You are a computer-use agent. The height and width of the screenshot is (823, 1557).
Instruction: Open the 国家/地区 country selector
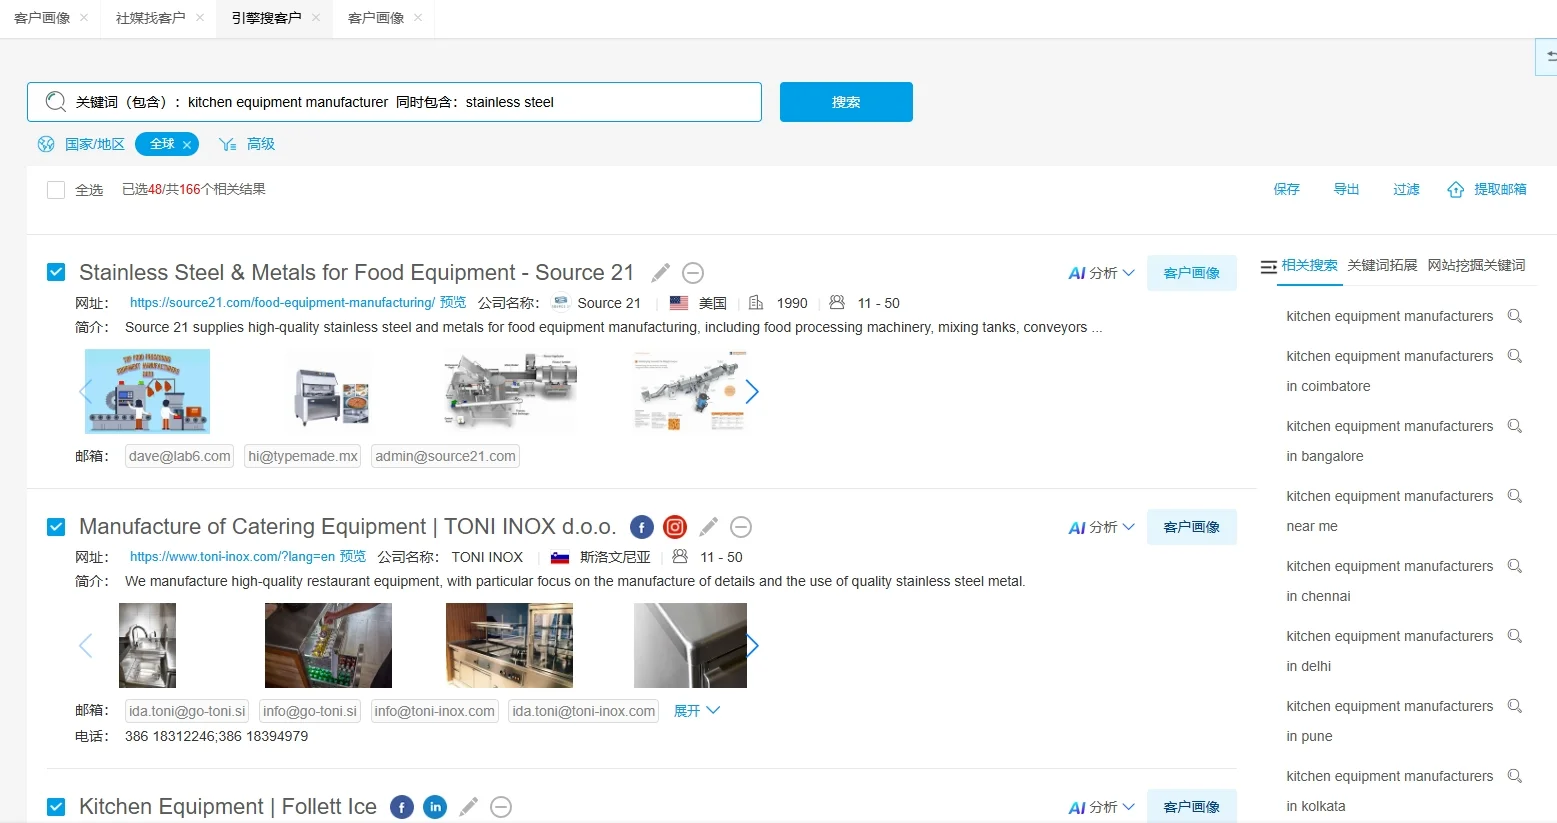point(81,144)
